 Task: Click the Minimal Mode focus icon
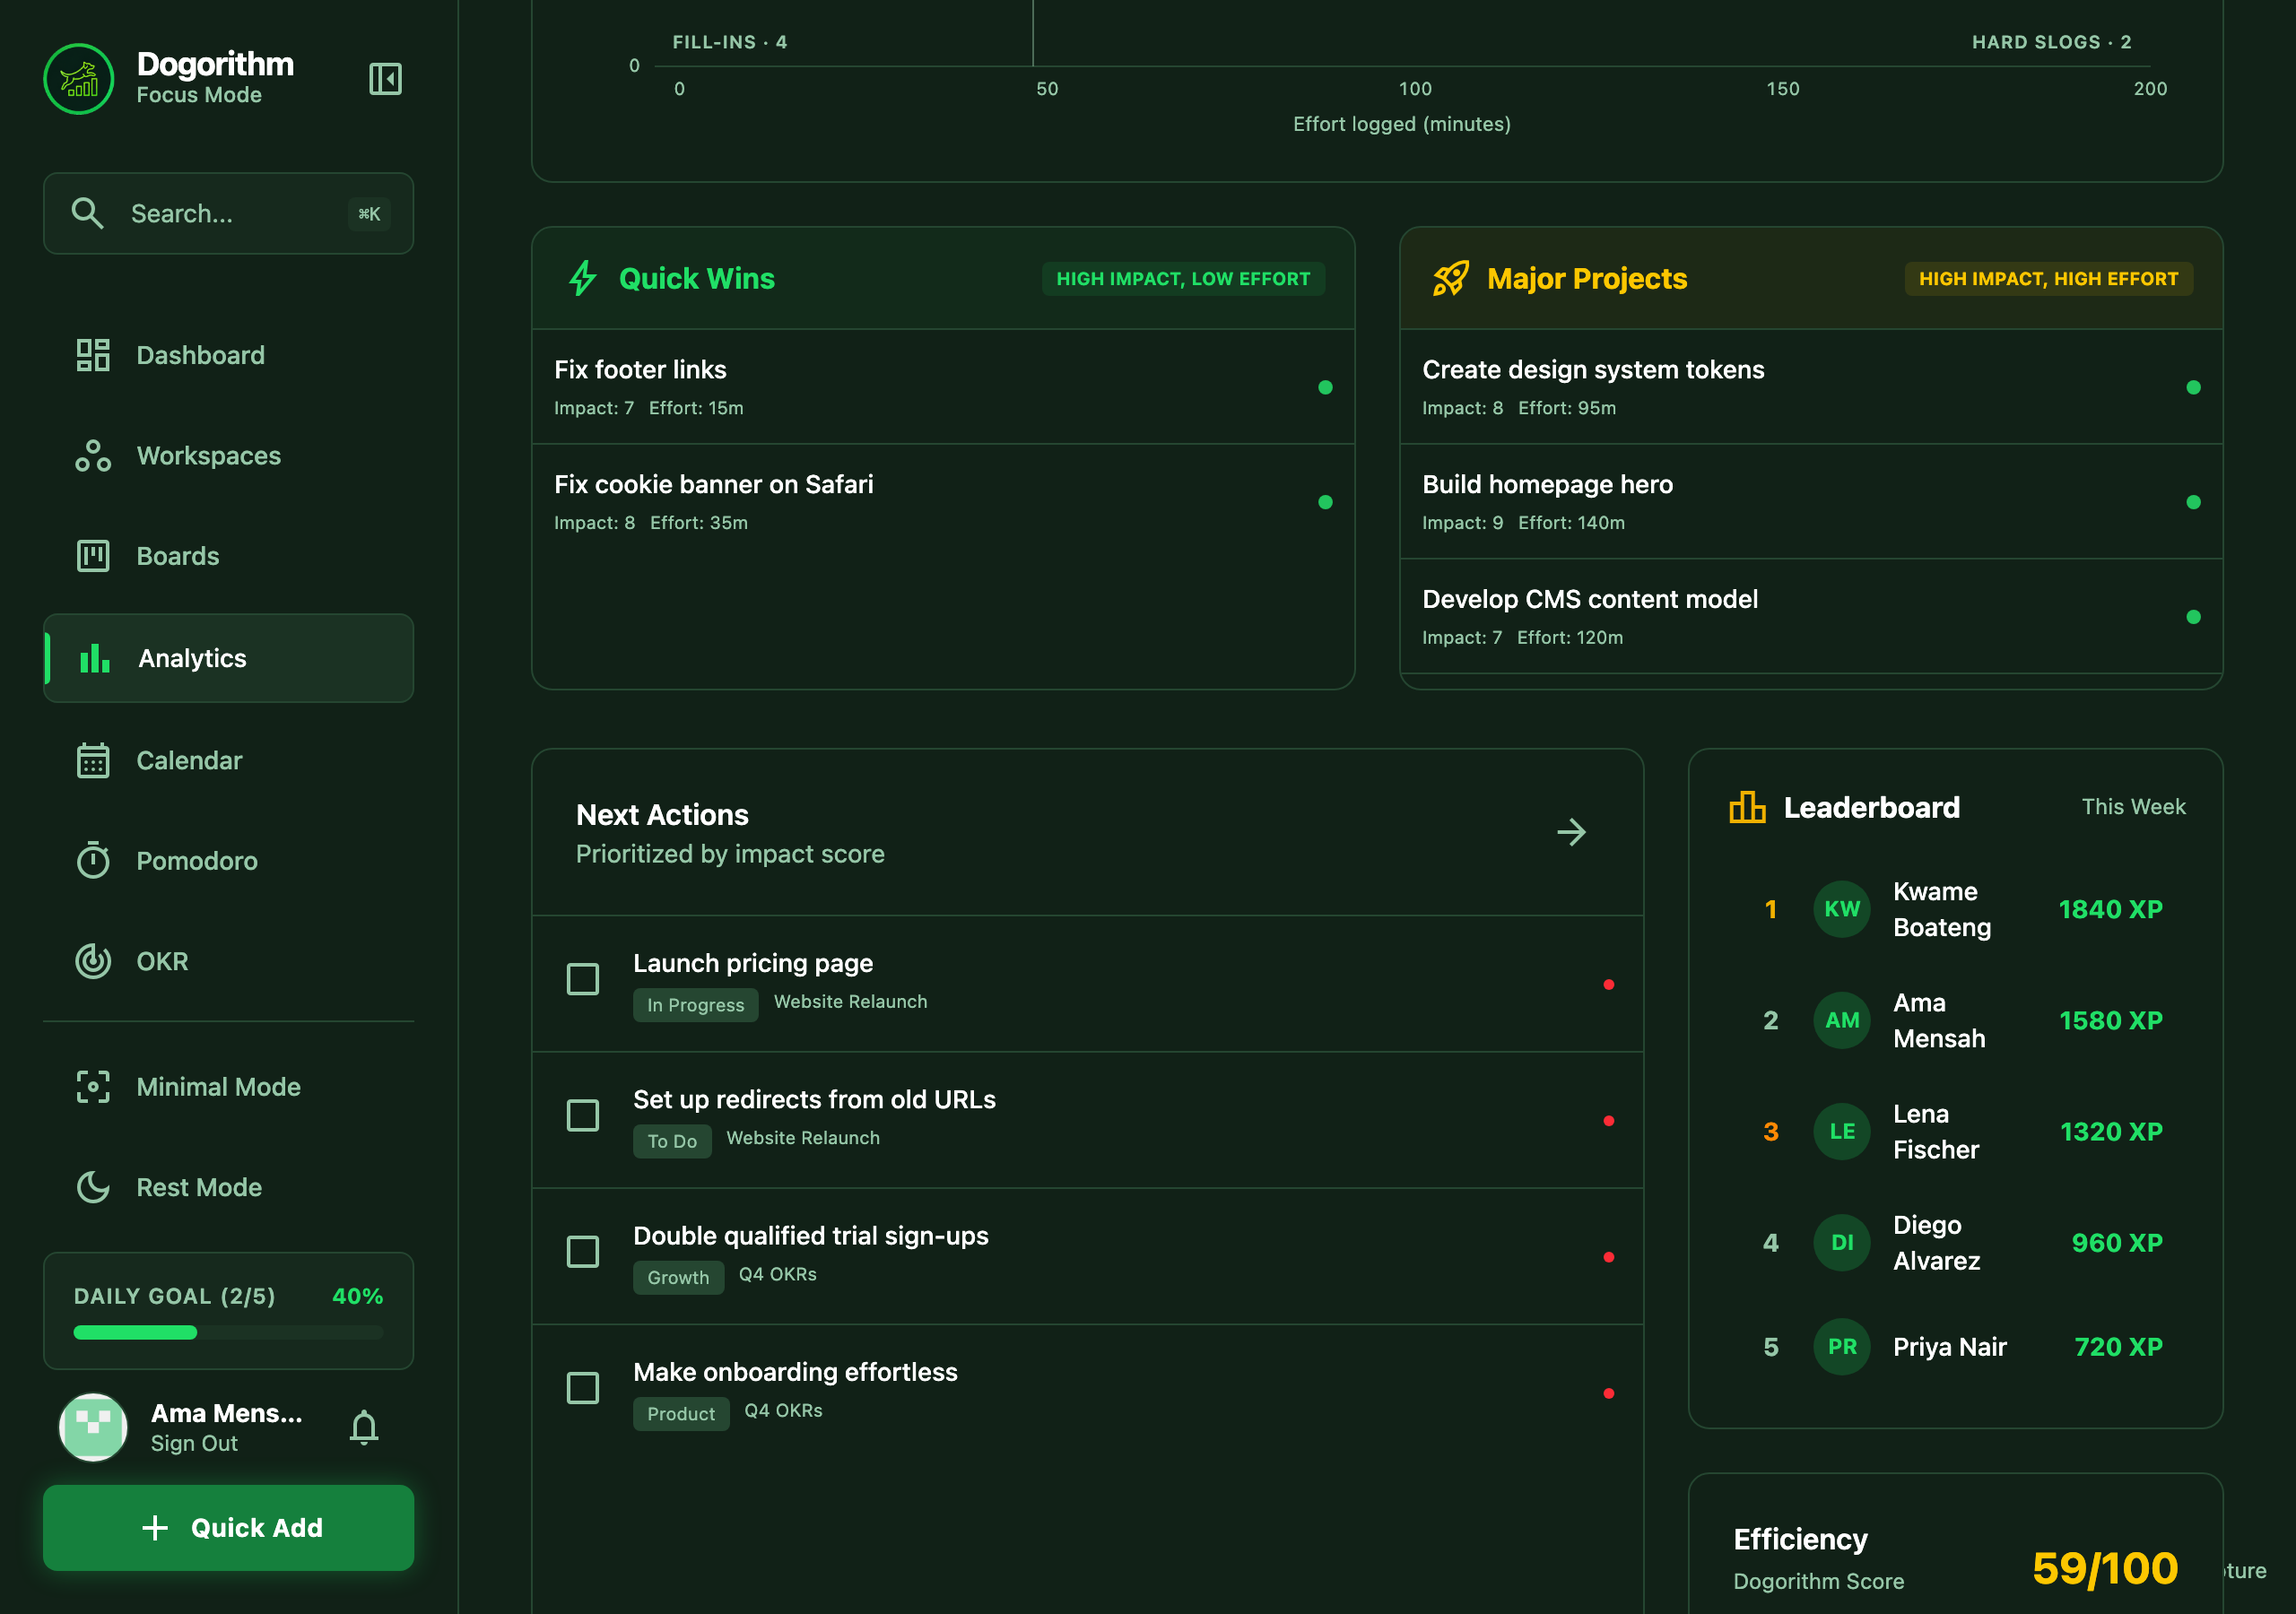(x=93, y=1087)
